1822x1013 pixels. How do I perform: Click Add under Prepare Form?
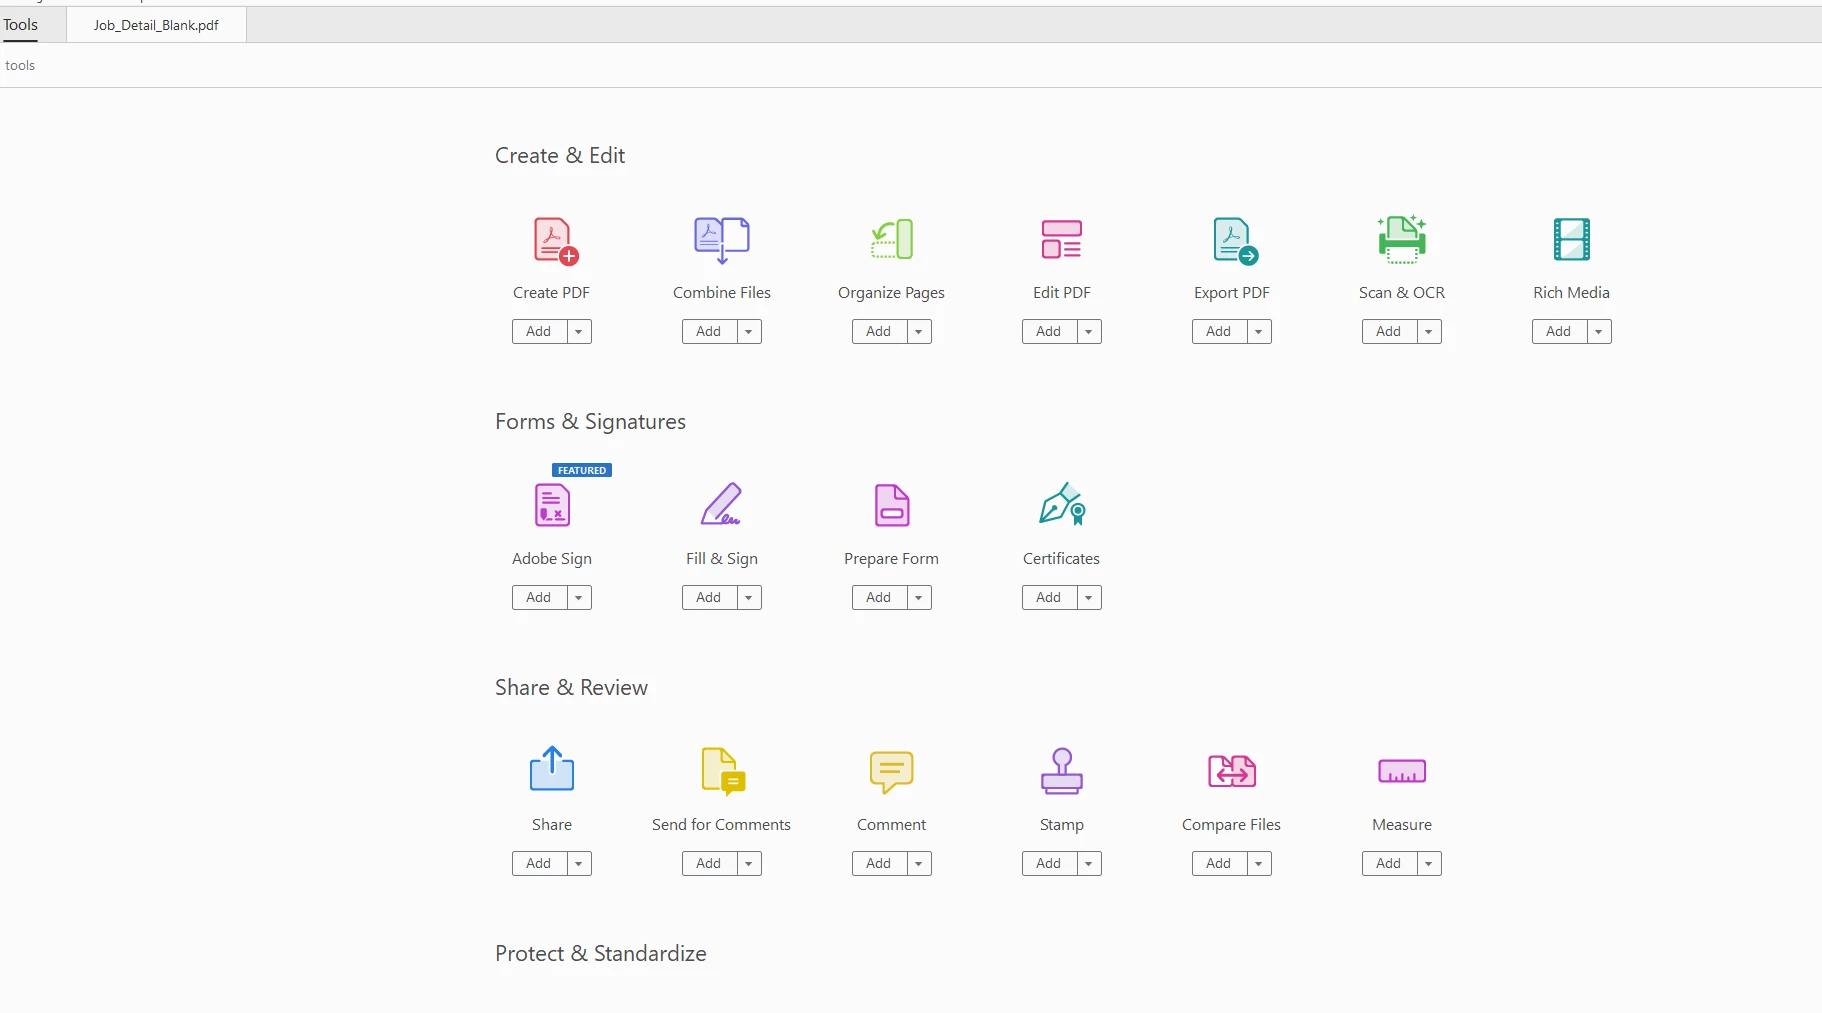click(x=879, y=598)
